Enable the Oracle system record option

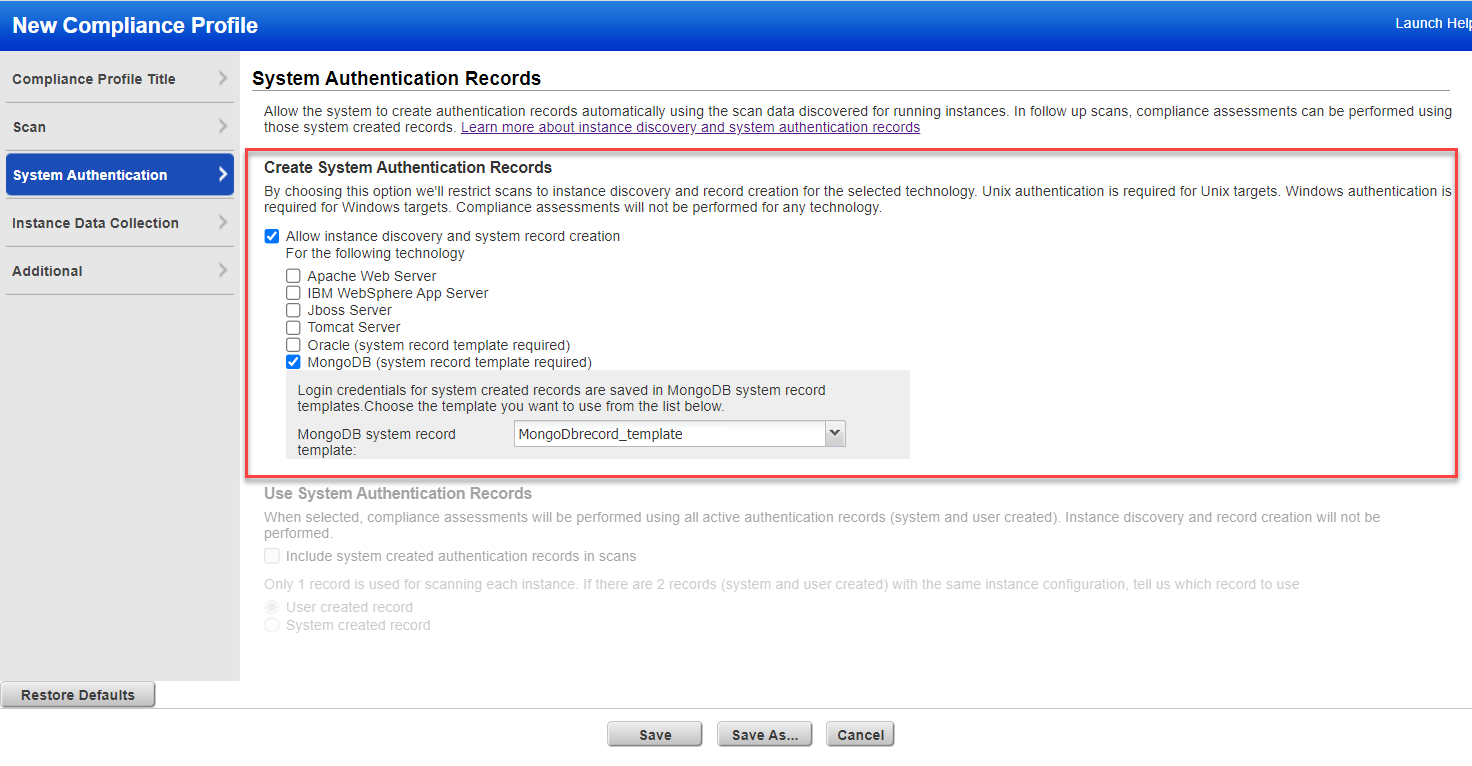(293, 344)
